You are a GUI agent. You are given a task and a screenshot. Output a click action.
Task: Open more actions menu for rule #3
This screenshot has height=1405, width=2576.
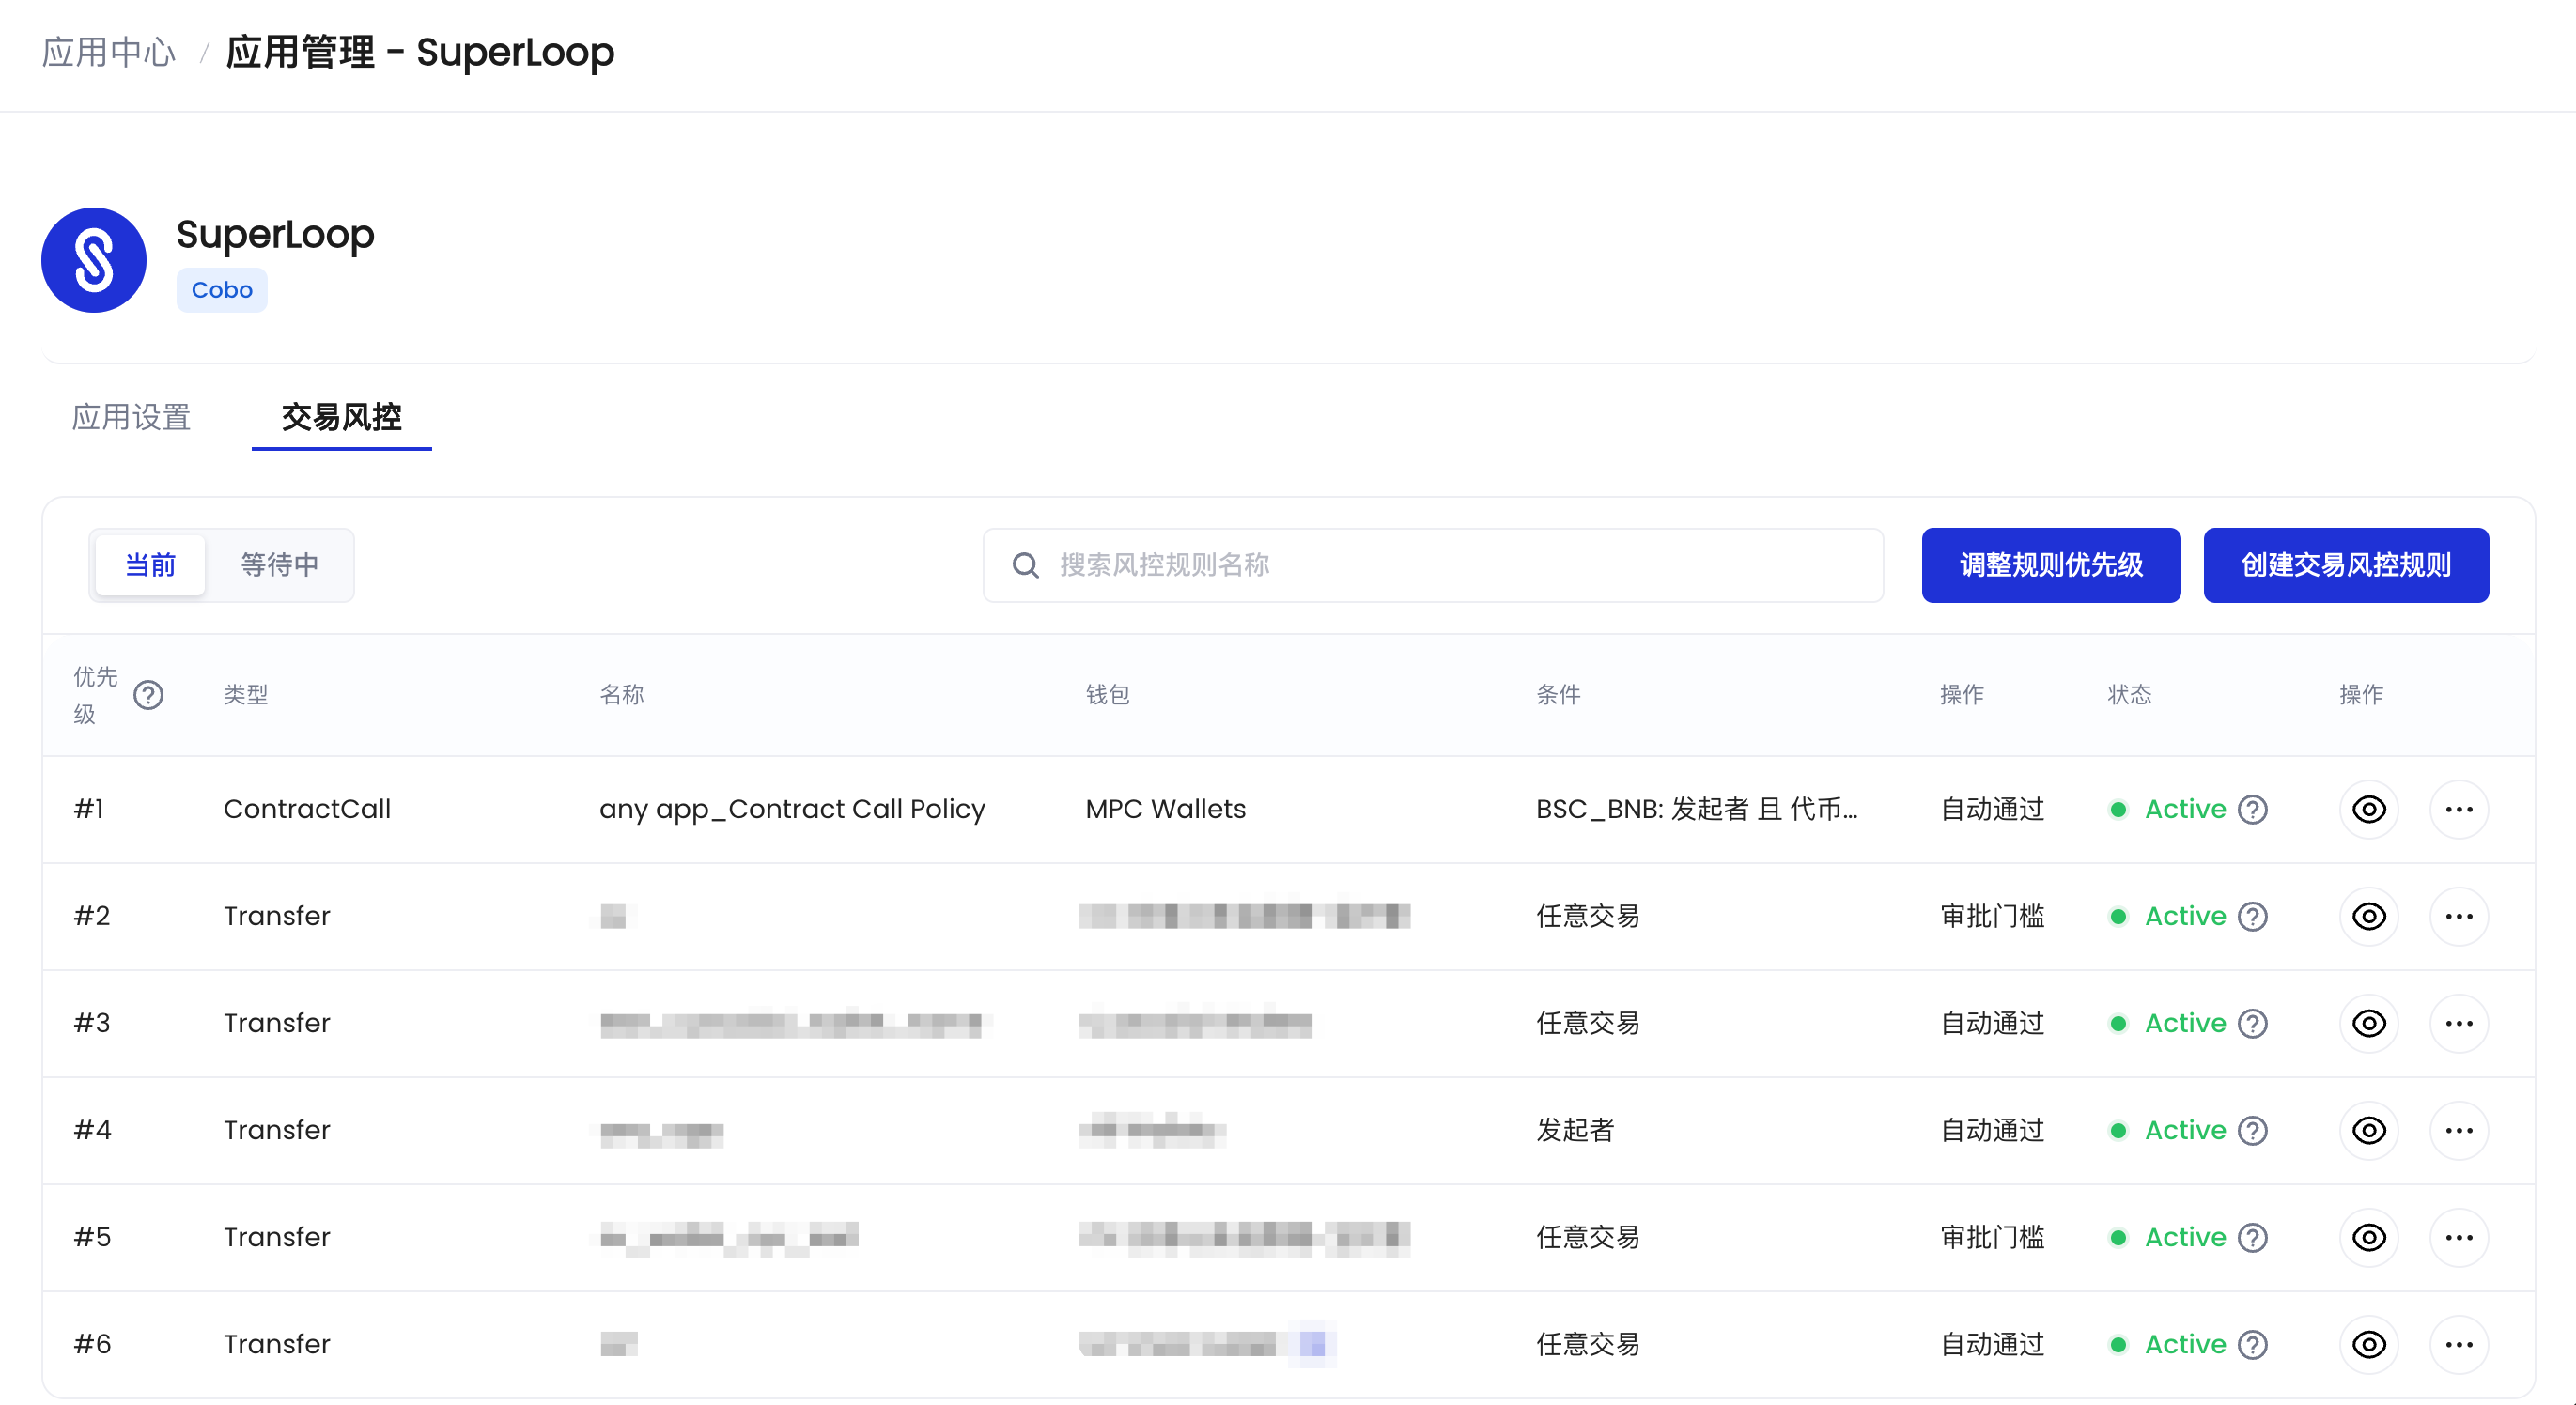[2459, 1023]
